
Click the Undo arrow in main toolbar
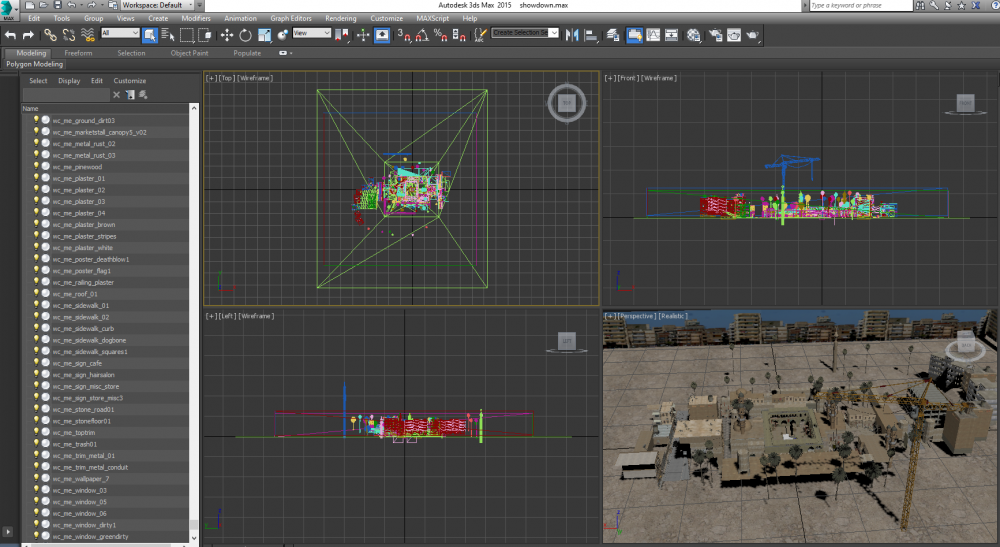[x=11, y=35]
